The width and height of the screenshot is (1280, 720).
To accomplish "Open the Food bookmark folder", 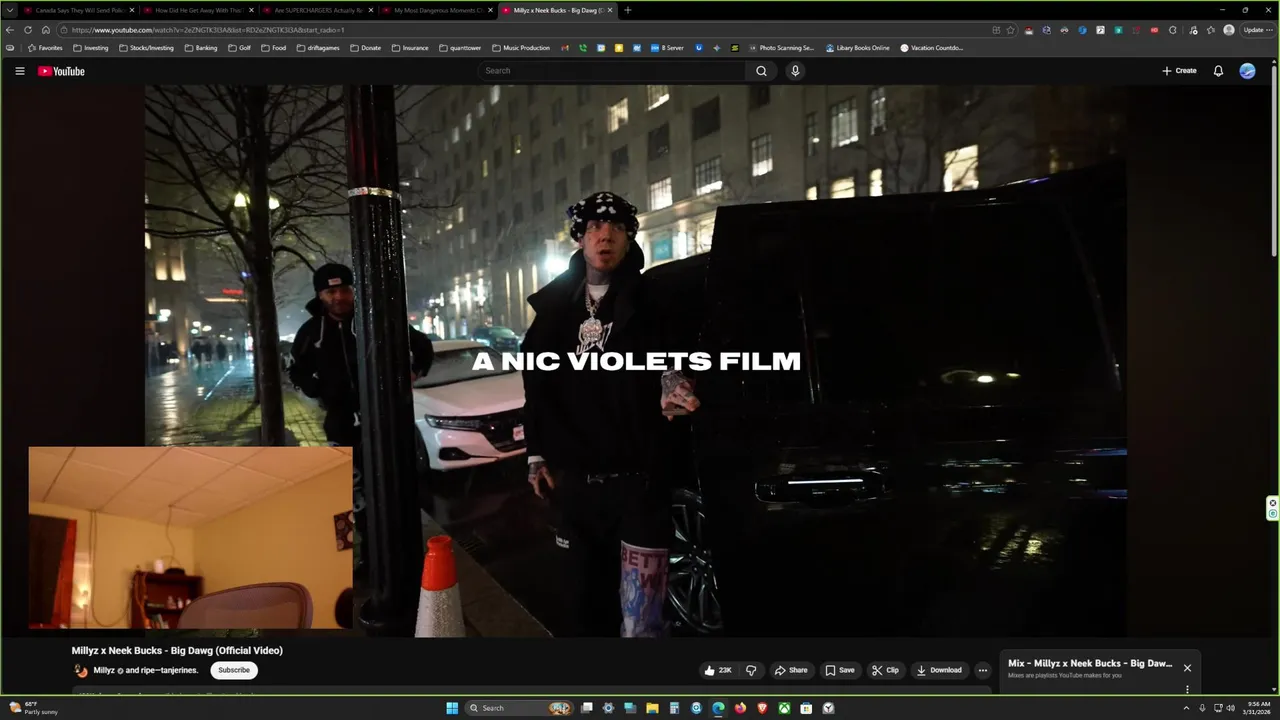I will coord(274,48).
